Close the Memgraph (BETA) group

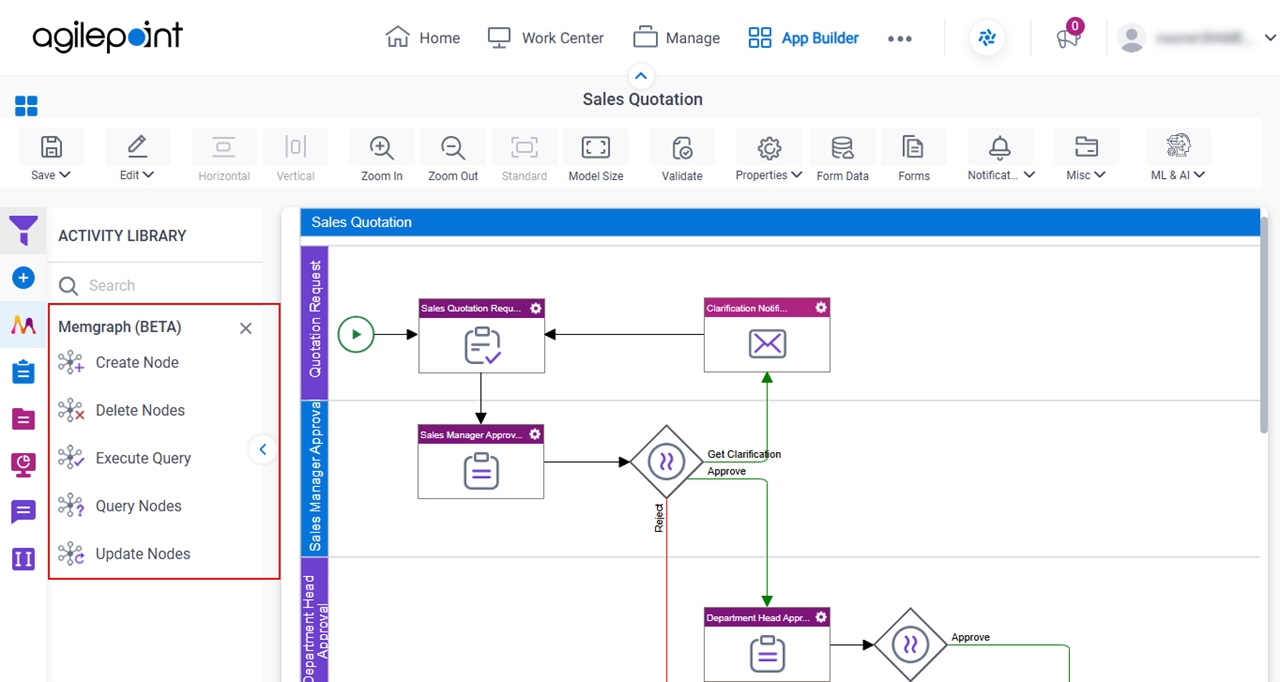click(x=246, y=328)
